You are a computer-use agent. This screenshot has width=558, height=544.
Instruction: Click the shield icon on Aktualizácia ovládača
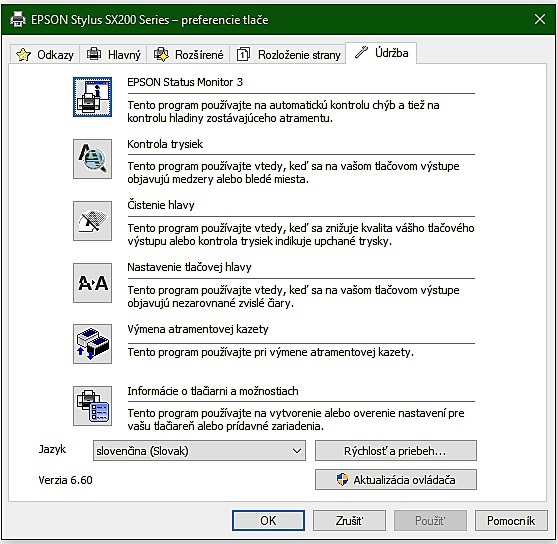(342, 479)
